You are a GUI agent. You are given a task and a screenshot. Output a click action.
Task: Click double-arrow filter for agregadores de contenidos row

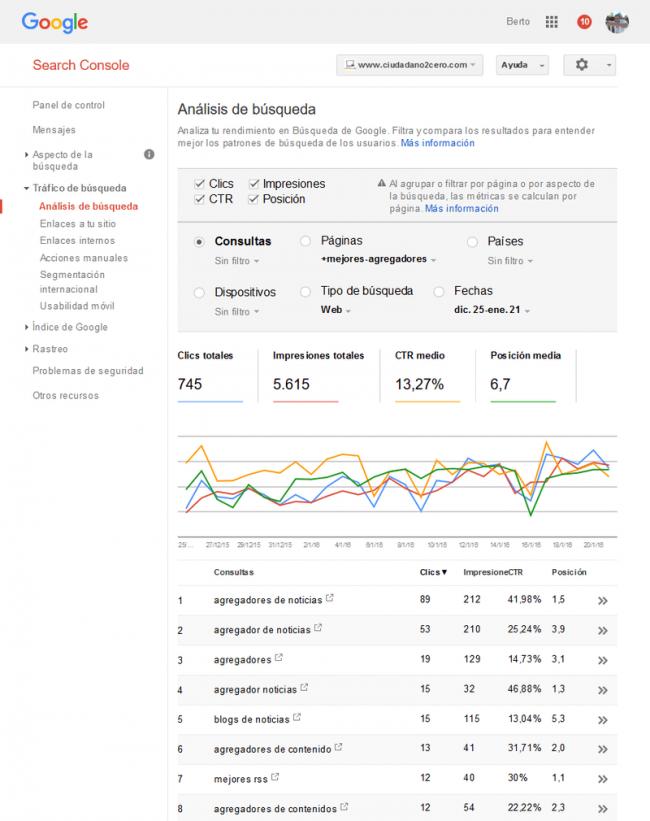(x=603, y=809)
